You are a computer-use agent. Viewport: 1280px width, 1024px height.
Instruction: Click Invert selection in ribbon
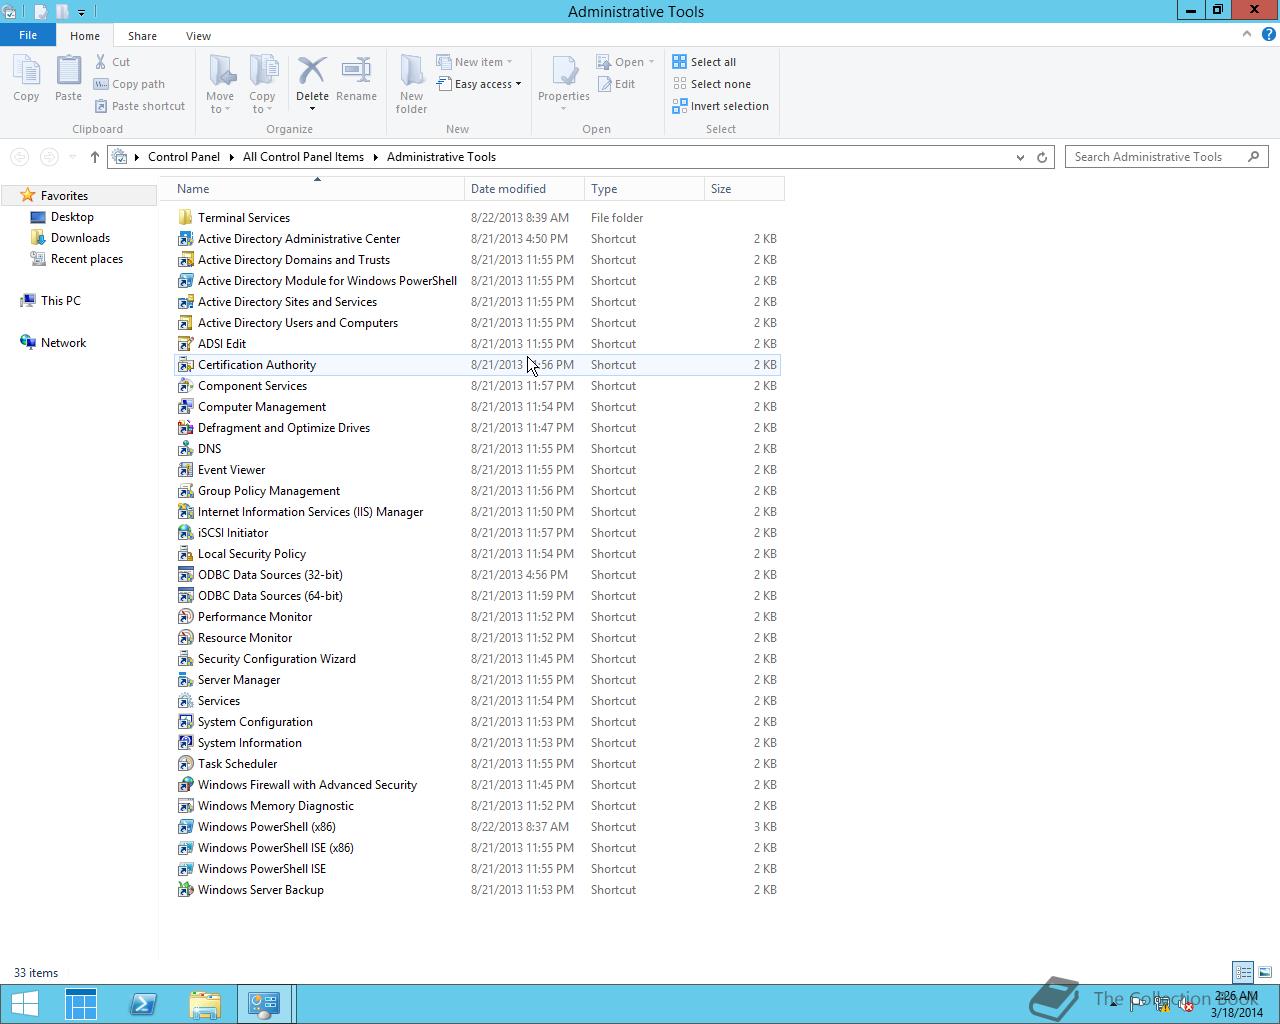(x=720, y=106)
